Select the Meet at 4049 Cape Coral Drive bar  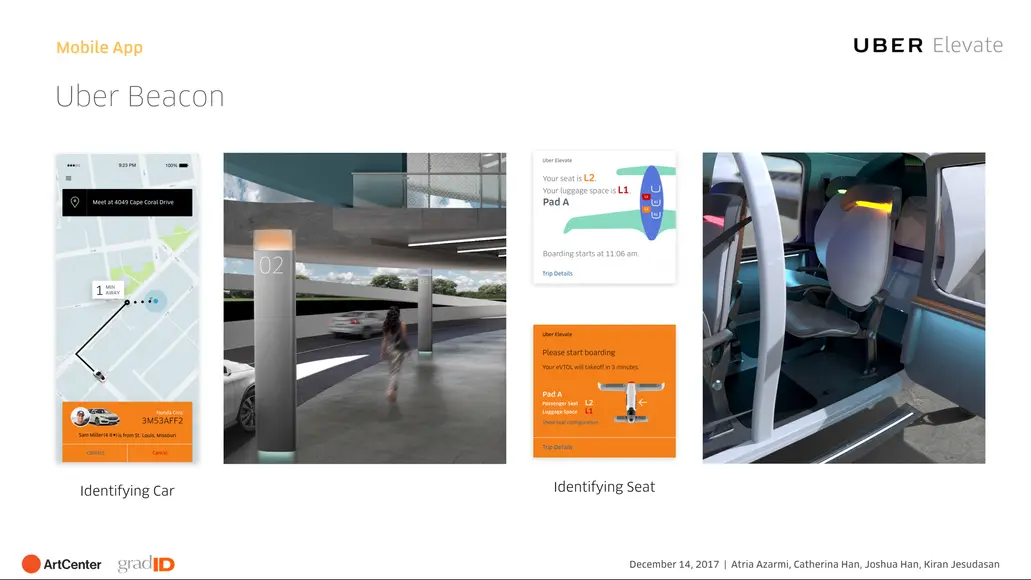[128, 203]
